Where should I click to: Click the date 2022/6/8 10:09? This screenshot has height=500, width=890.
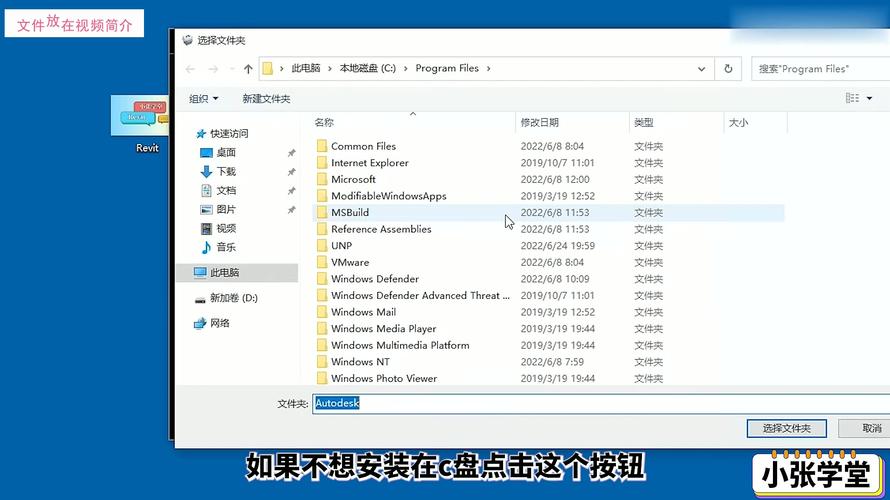(x=555, y=279)
